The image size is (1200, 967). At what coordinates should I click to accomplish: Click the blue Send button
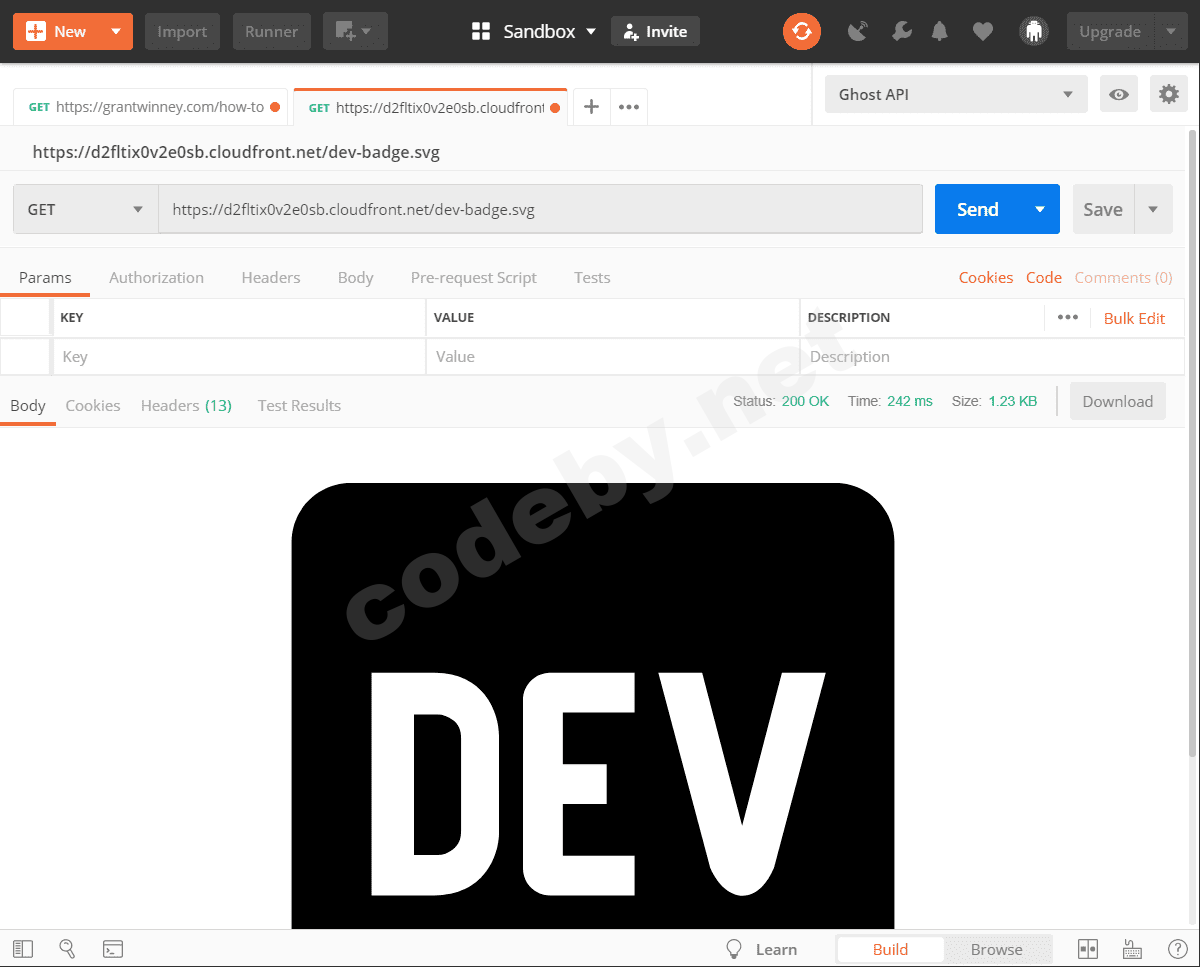point(977,209)
